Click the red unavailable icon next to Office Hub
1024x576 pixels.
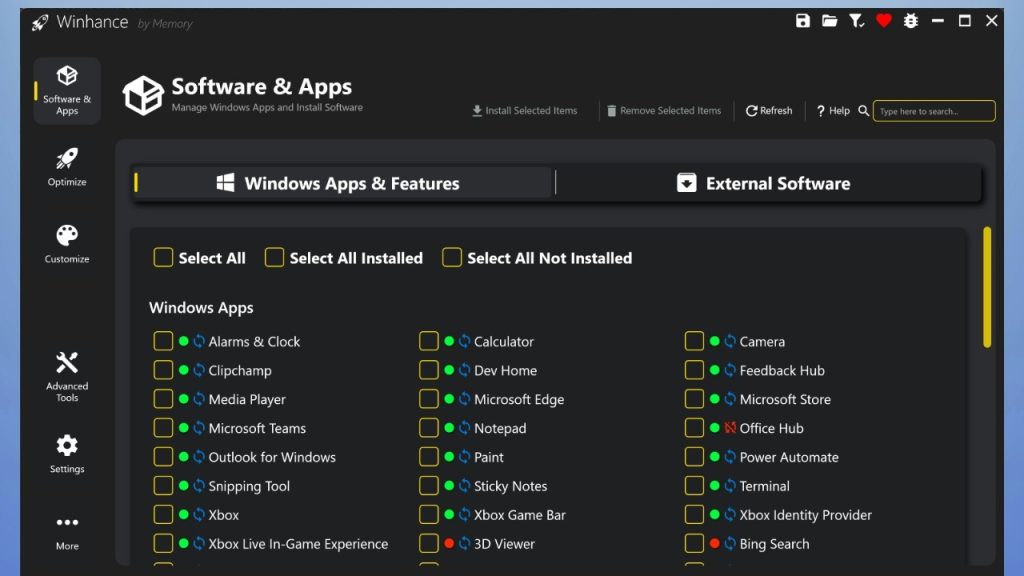(730, 428)
